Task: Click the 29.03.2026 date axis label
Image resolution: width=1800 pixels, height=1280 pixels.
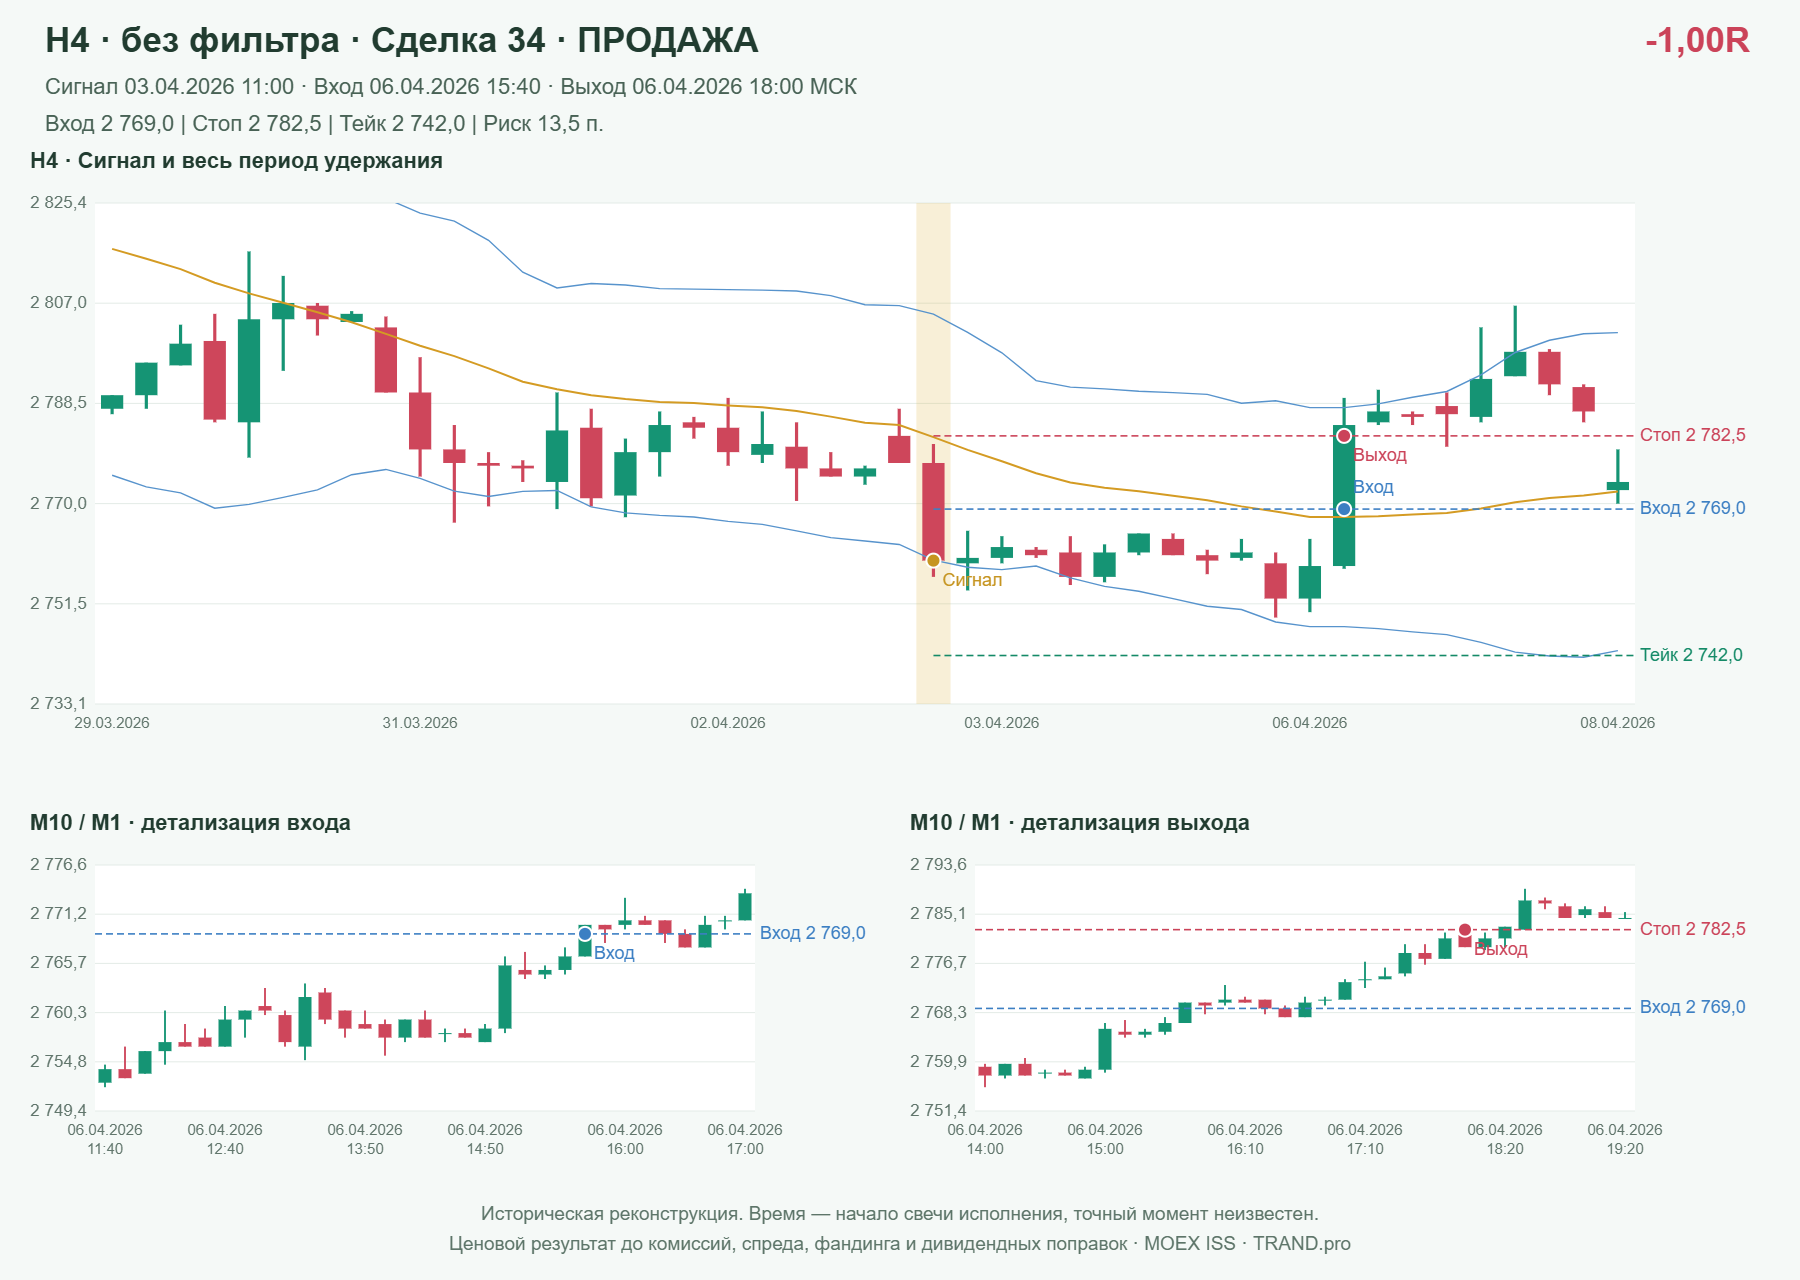Action: 112,723
